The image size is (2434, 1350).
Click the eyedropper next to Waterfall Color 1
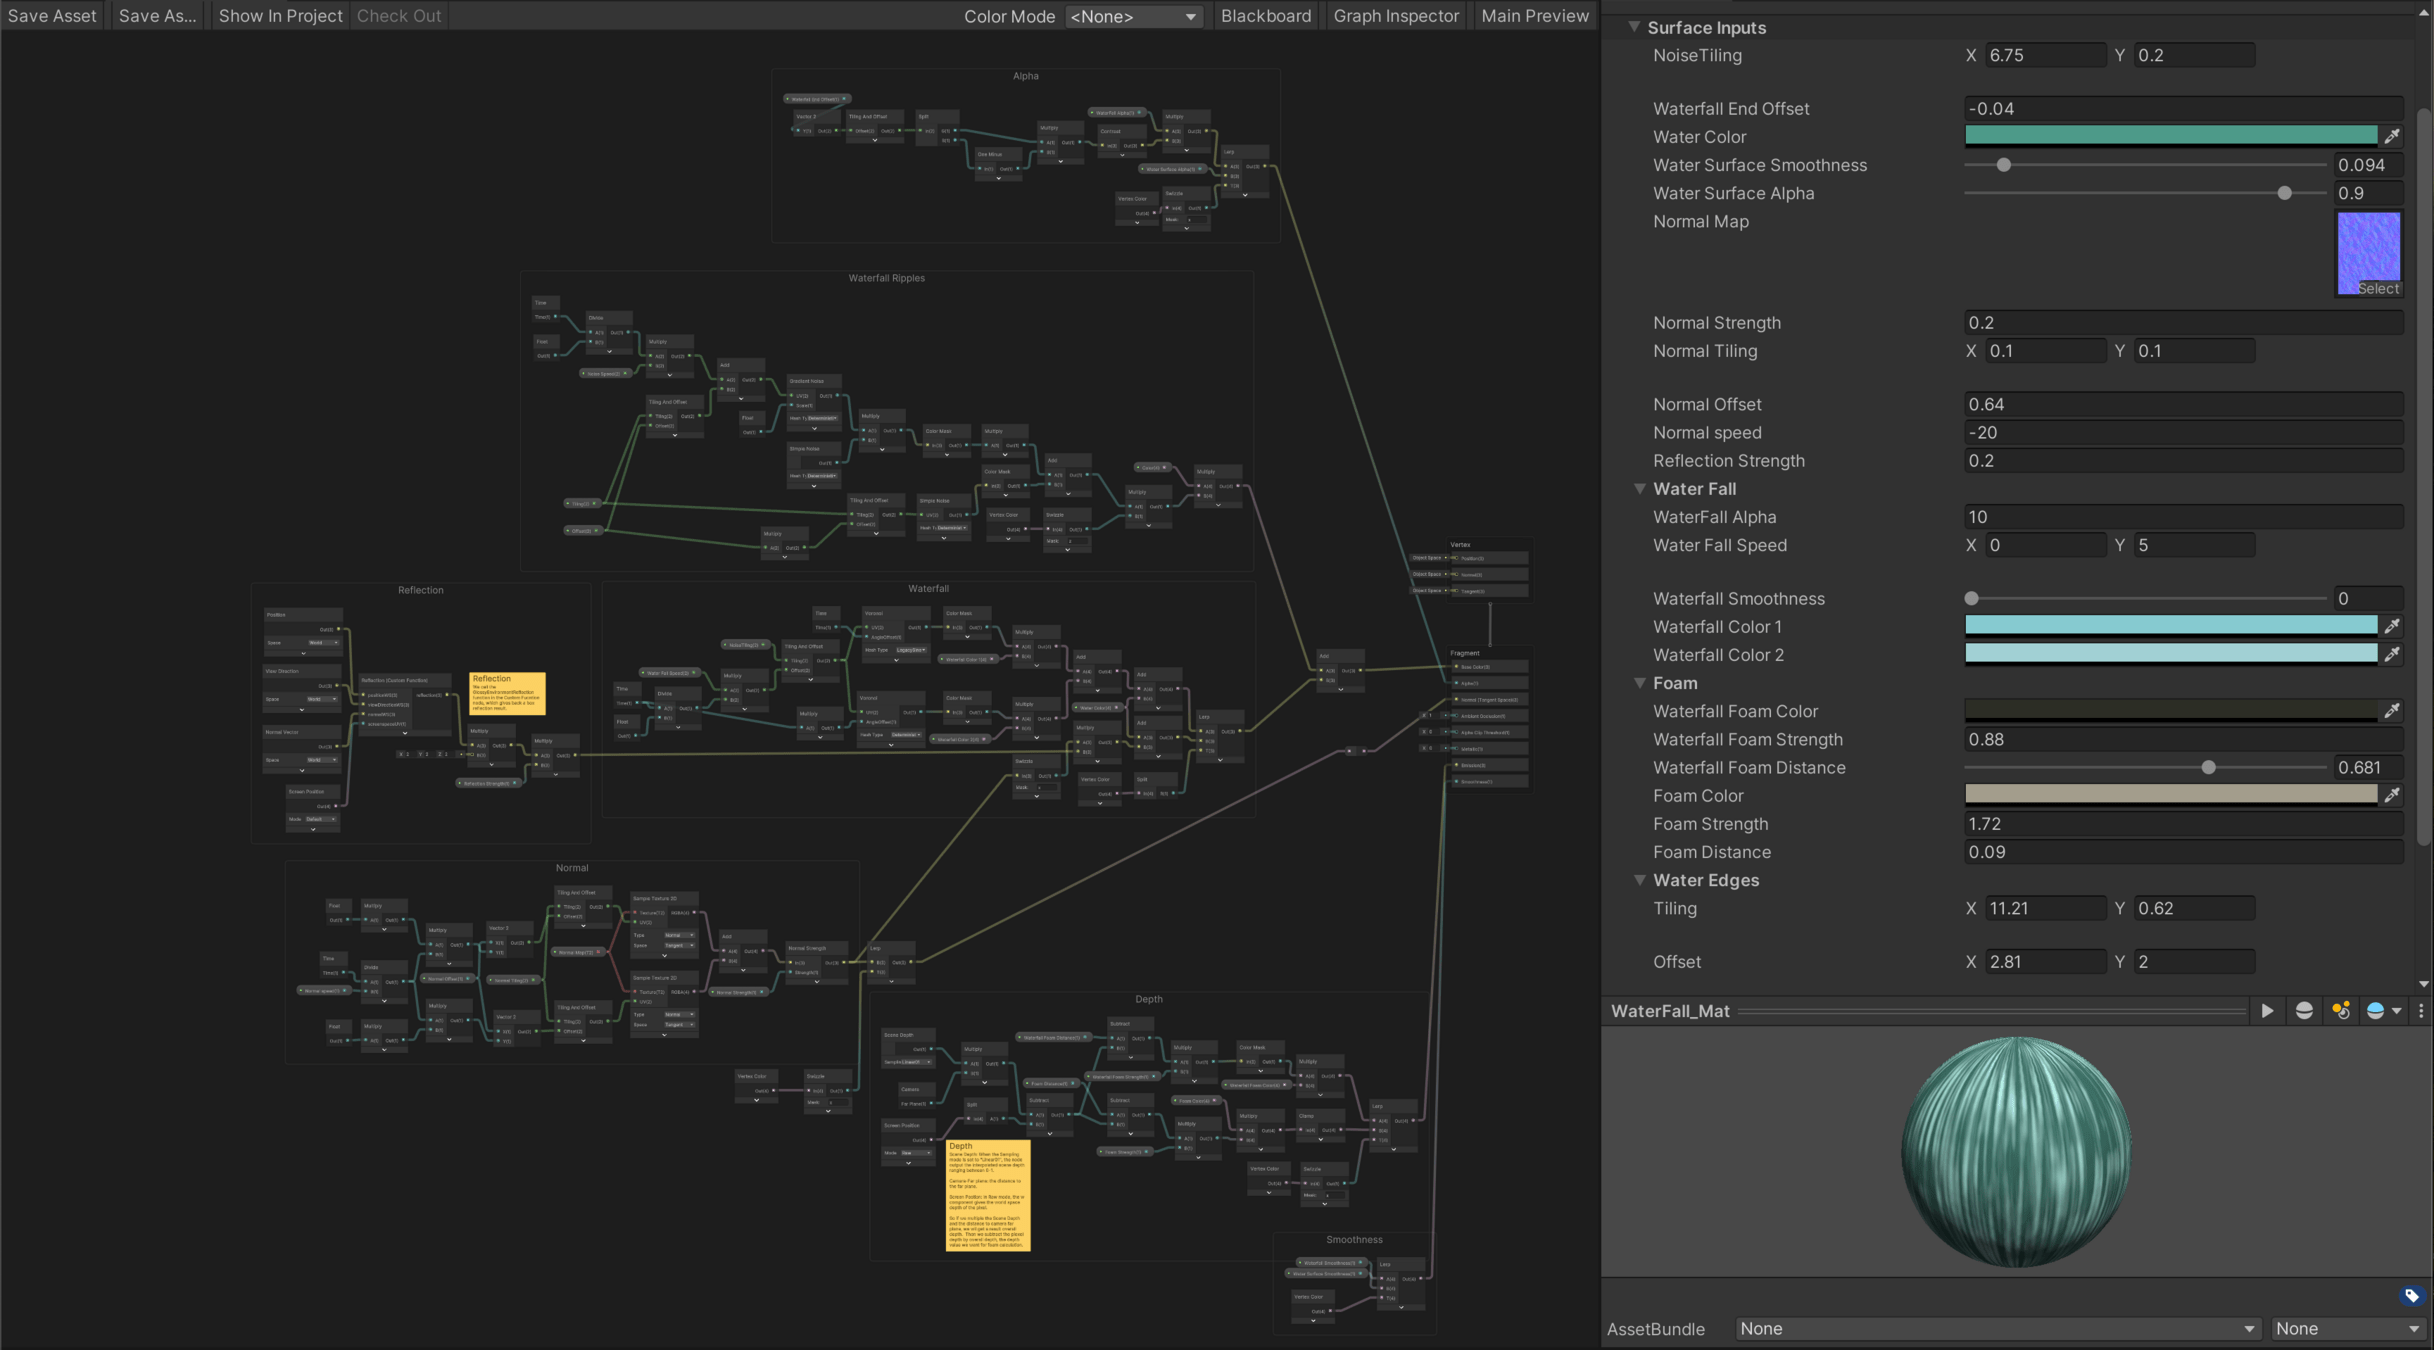tap(2392, 626)
